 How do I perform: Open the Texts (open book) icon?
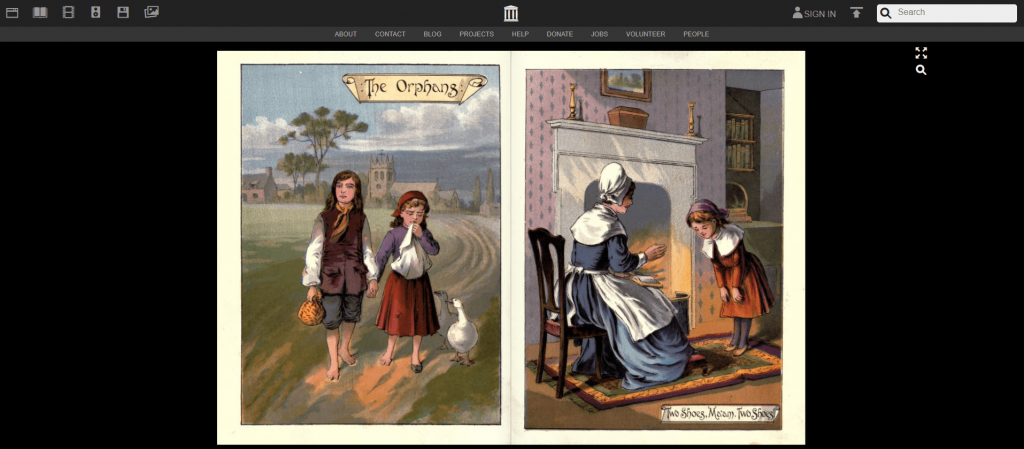coord(40,12)
